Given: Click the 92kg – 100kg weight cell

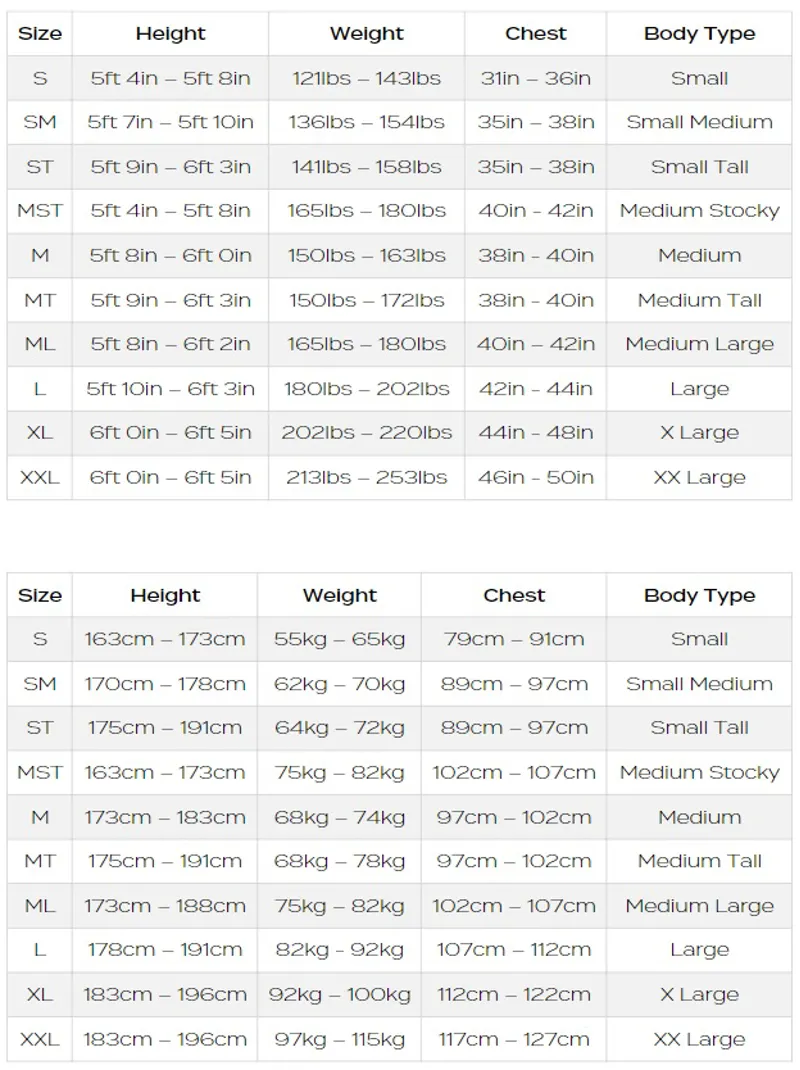Looking at the screenshot, I should coord(339,995).
